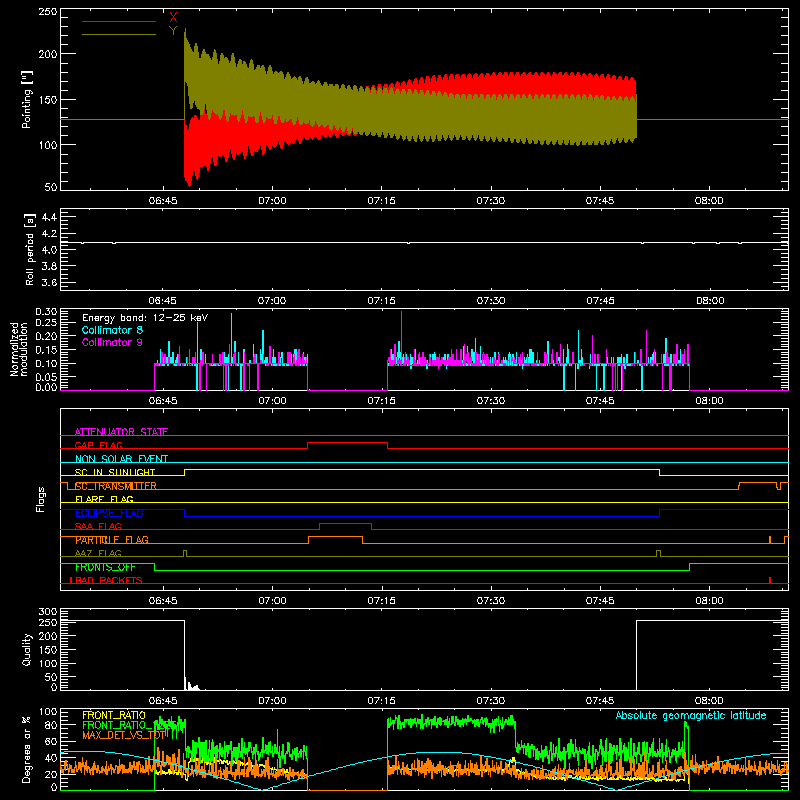Click the tall magenta modulation spike after 07:15

[x=402, y=337]
